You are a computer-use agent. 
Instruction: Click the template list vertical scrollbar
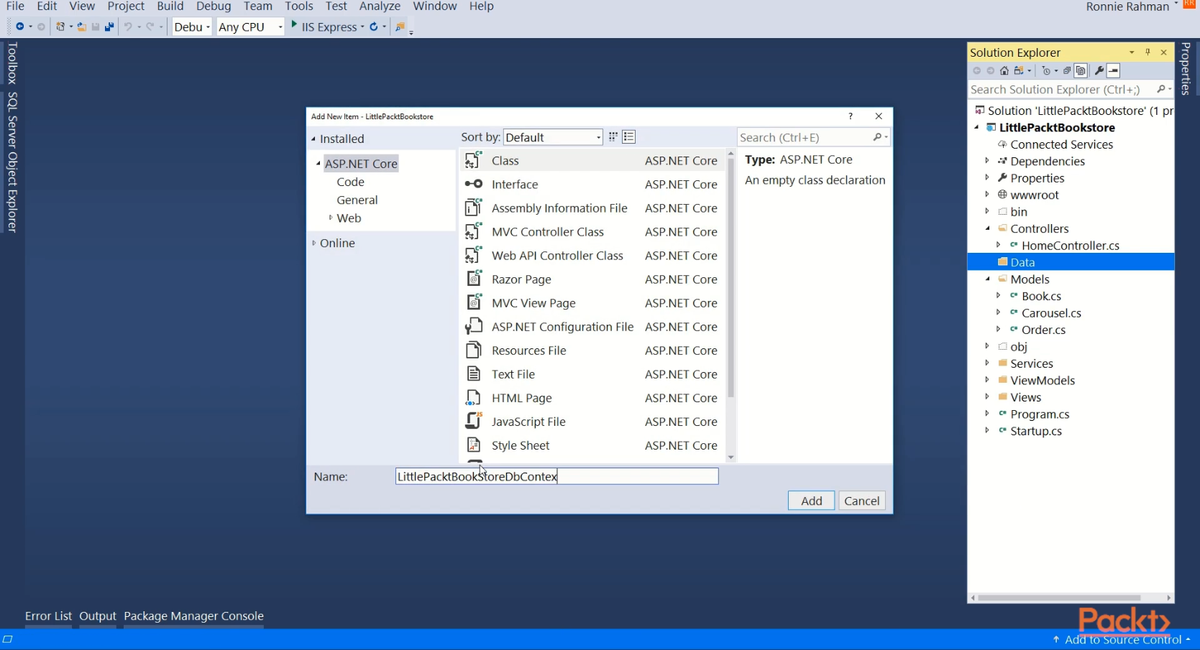tap(731, 278)
